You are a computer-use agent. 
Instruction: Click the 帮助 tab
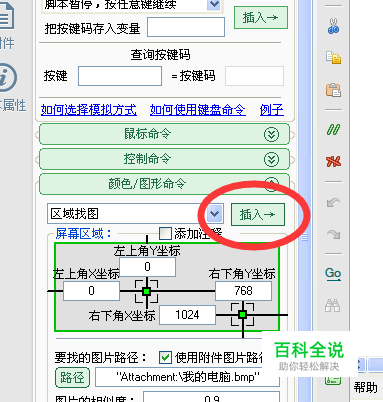[x=365, y=387]
